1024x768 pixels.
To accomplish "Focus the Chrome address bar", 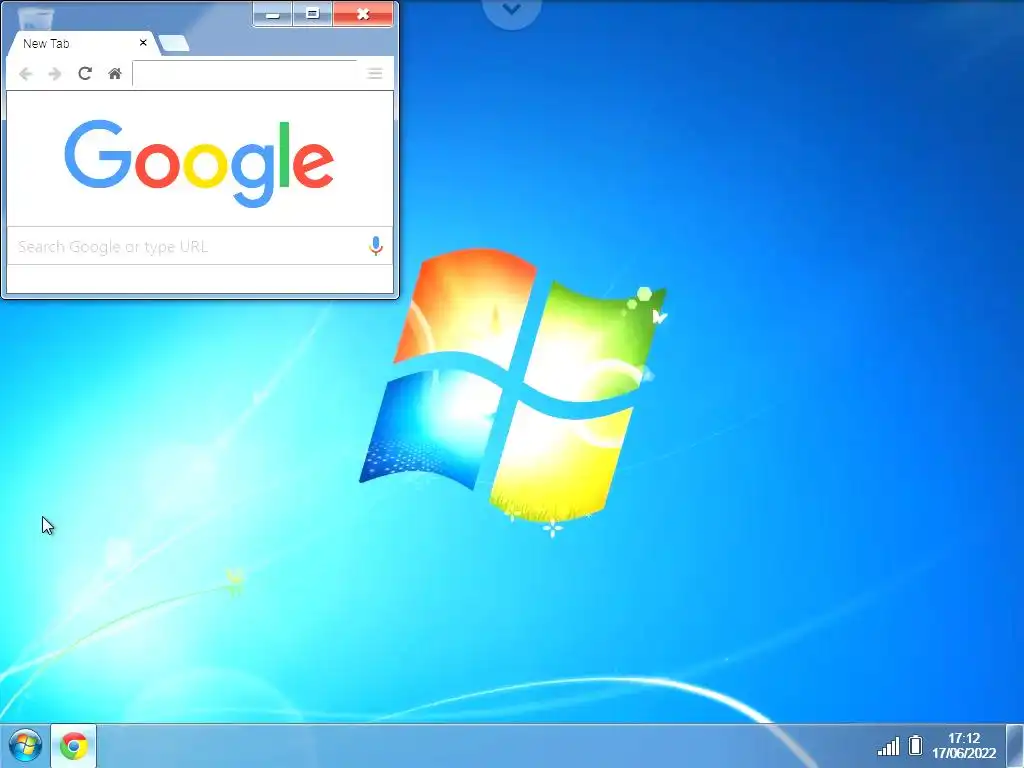I will pyautogui.click(x=246, y=73).
